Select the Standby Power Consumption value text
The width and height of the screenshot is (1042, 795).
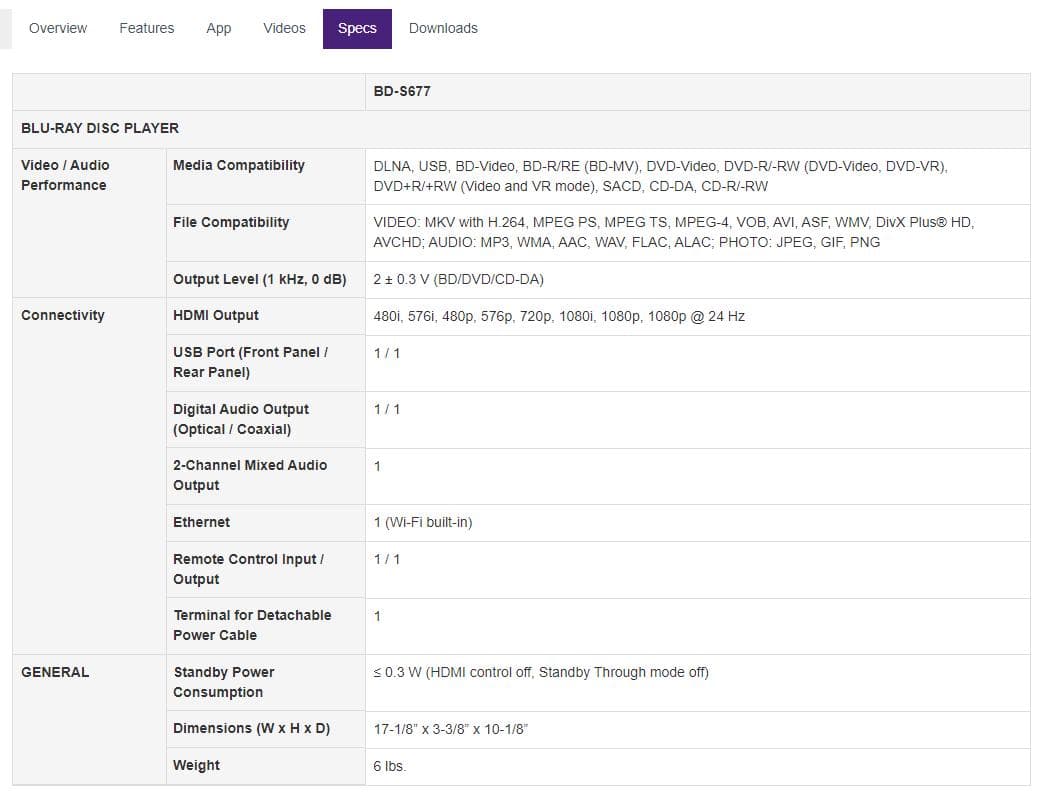point(541,672)
